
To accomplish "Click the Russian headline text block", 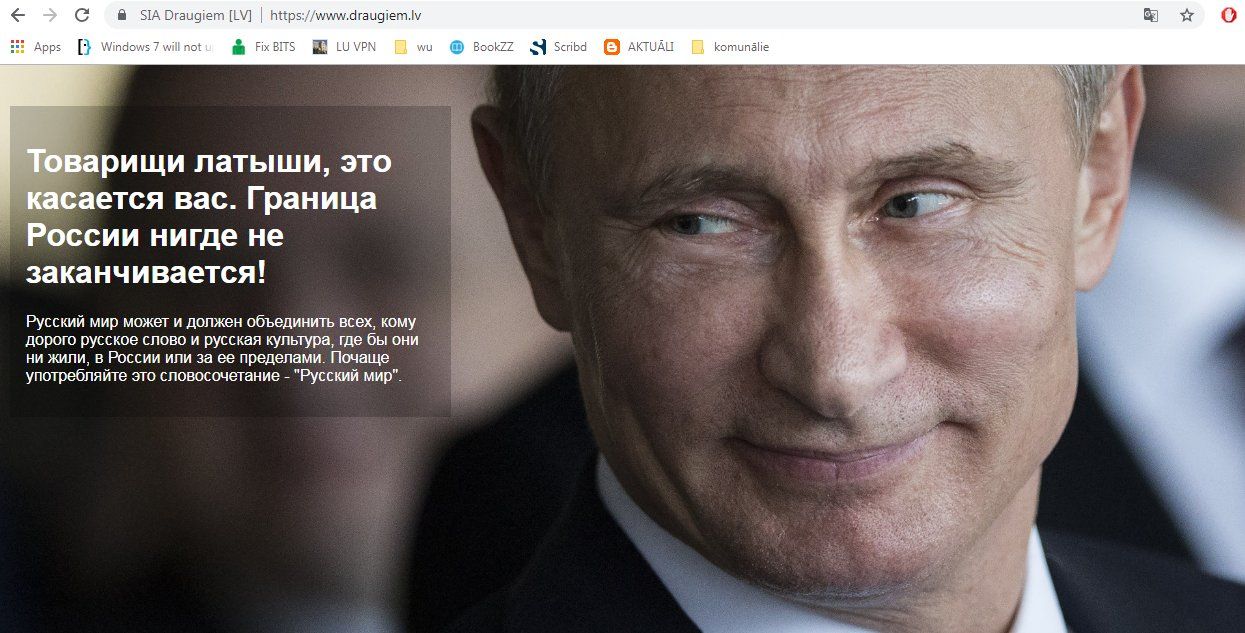I will point(209,216).
